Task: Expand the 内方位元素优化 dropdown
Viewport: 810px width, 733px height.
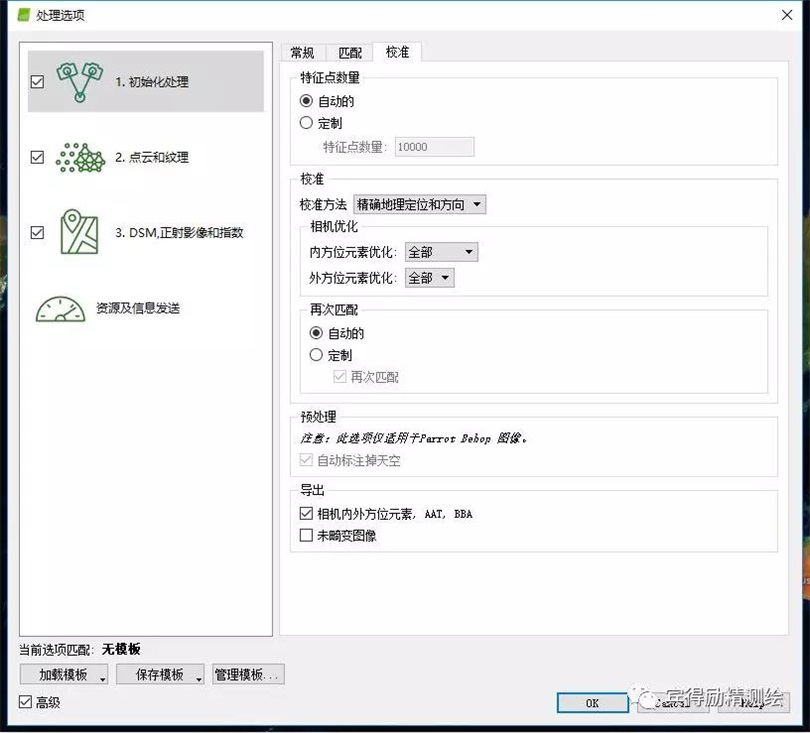Action: pos(441,253)
